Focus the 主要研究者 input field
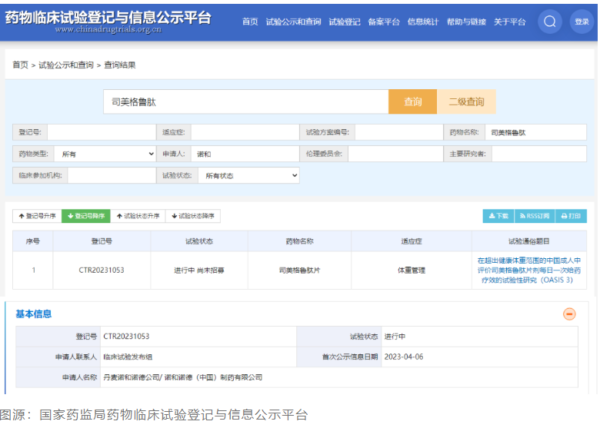 539,154
